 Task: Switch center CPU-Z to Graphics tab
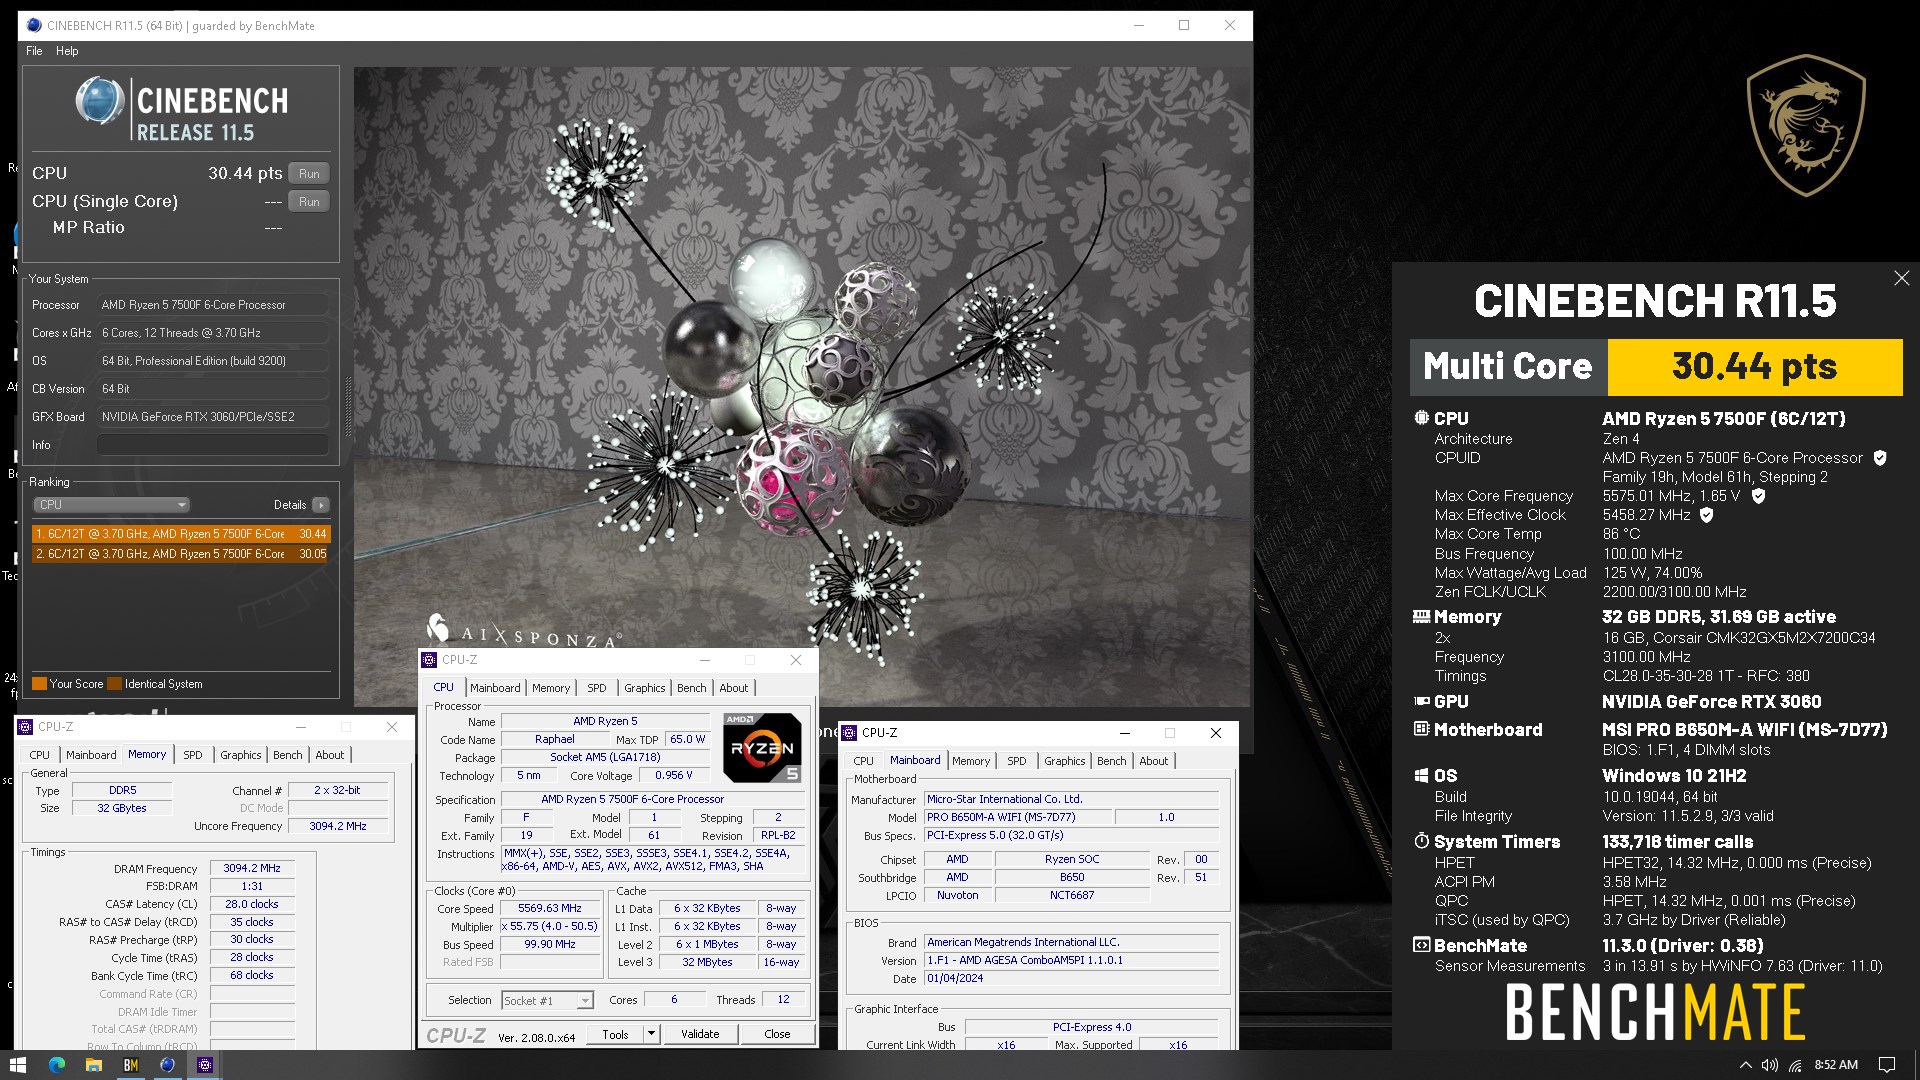tap(645, 688)
